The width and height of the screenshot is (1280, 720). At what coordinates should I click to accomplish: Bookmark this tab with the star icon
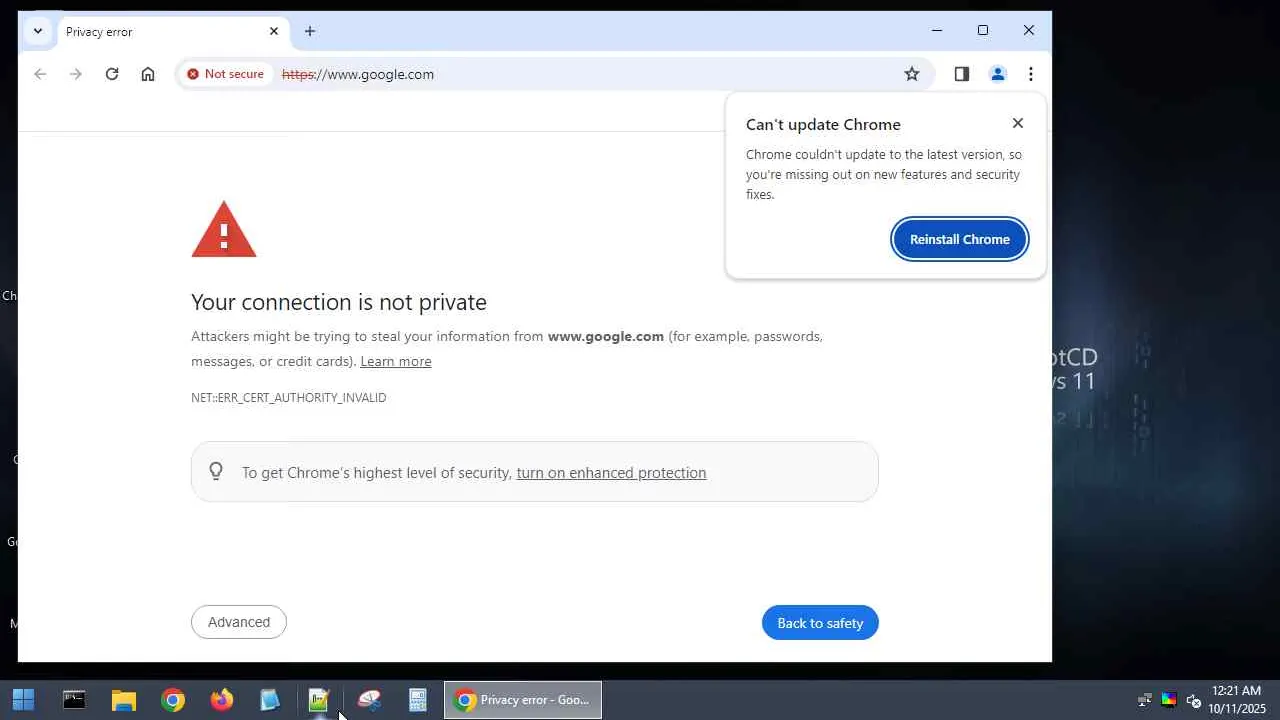pyautogui.click(x=912, y=74)
